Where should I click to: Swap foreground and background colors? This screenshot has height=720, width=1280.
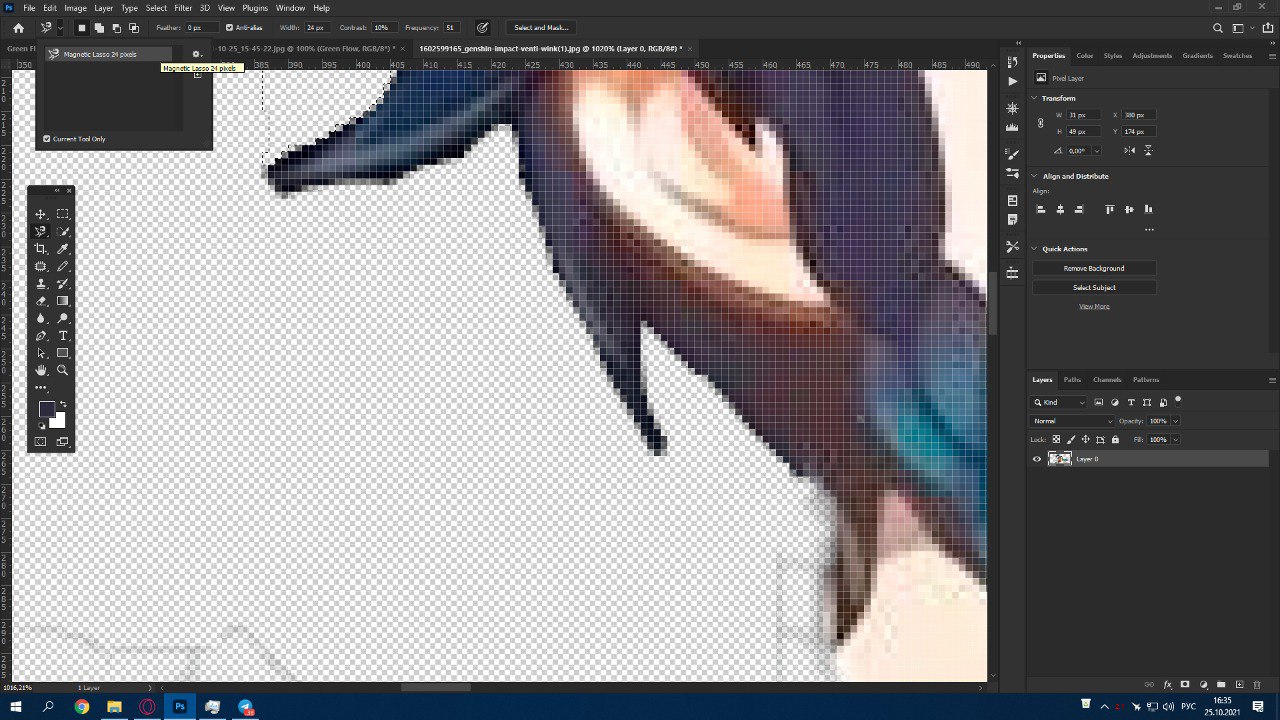(63, 404)
